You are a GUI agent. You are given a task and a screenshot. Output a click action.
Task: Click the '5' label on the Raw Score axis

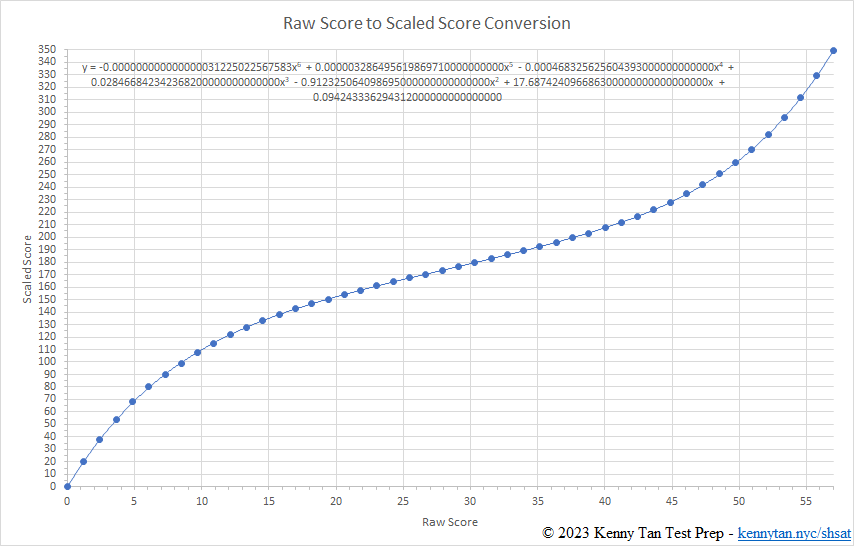tap(134, 501)
